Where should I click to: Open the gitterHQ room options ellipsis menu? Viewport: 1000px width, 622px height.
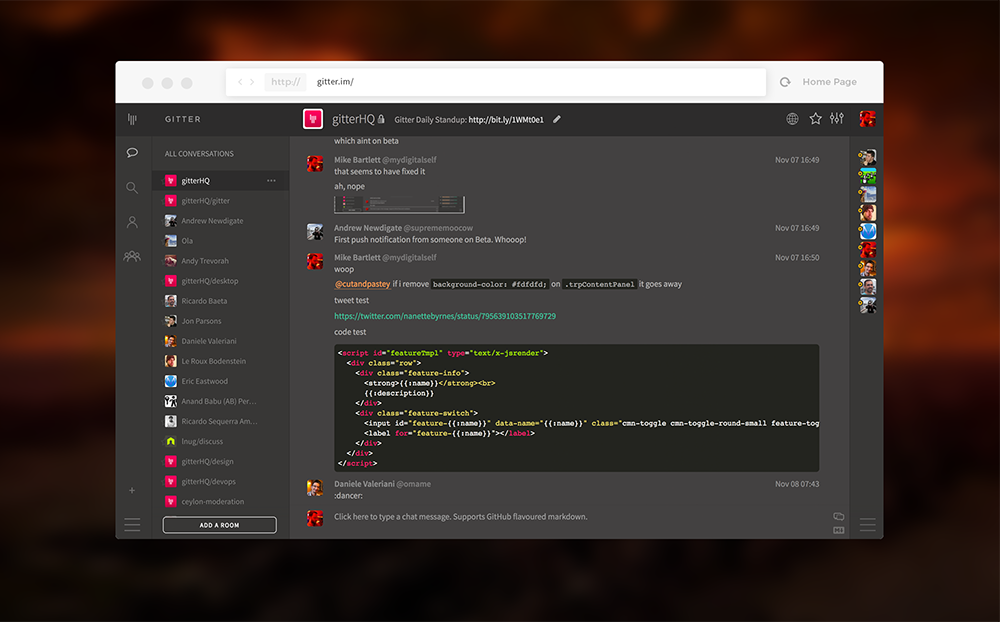(273, 180)
